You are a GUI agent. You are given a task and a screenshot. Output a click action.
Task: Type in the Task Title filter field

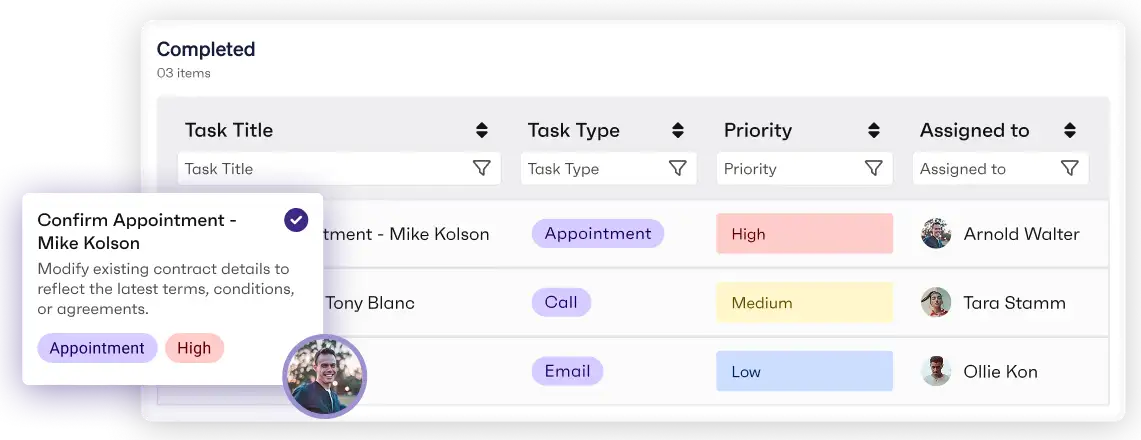pos(320,169)
